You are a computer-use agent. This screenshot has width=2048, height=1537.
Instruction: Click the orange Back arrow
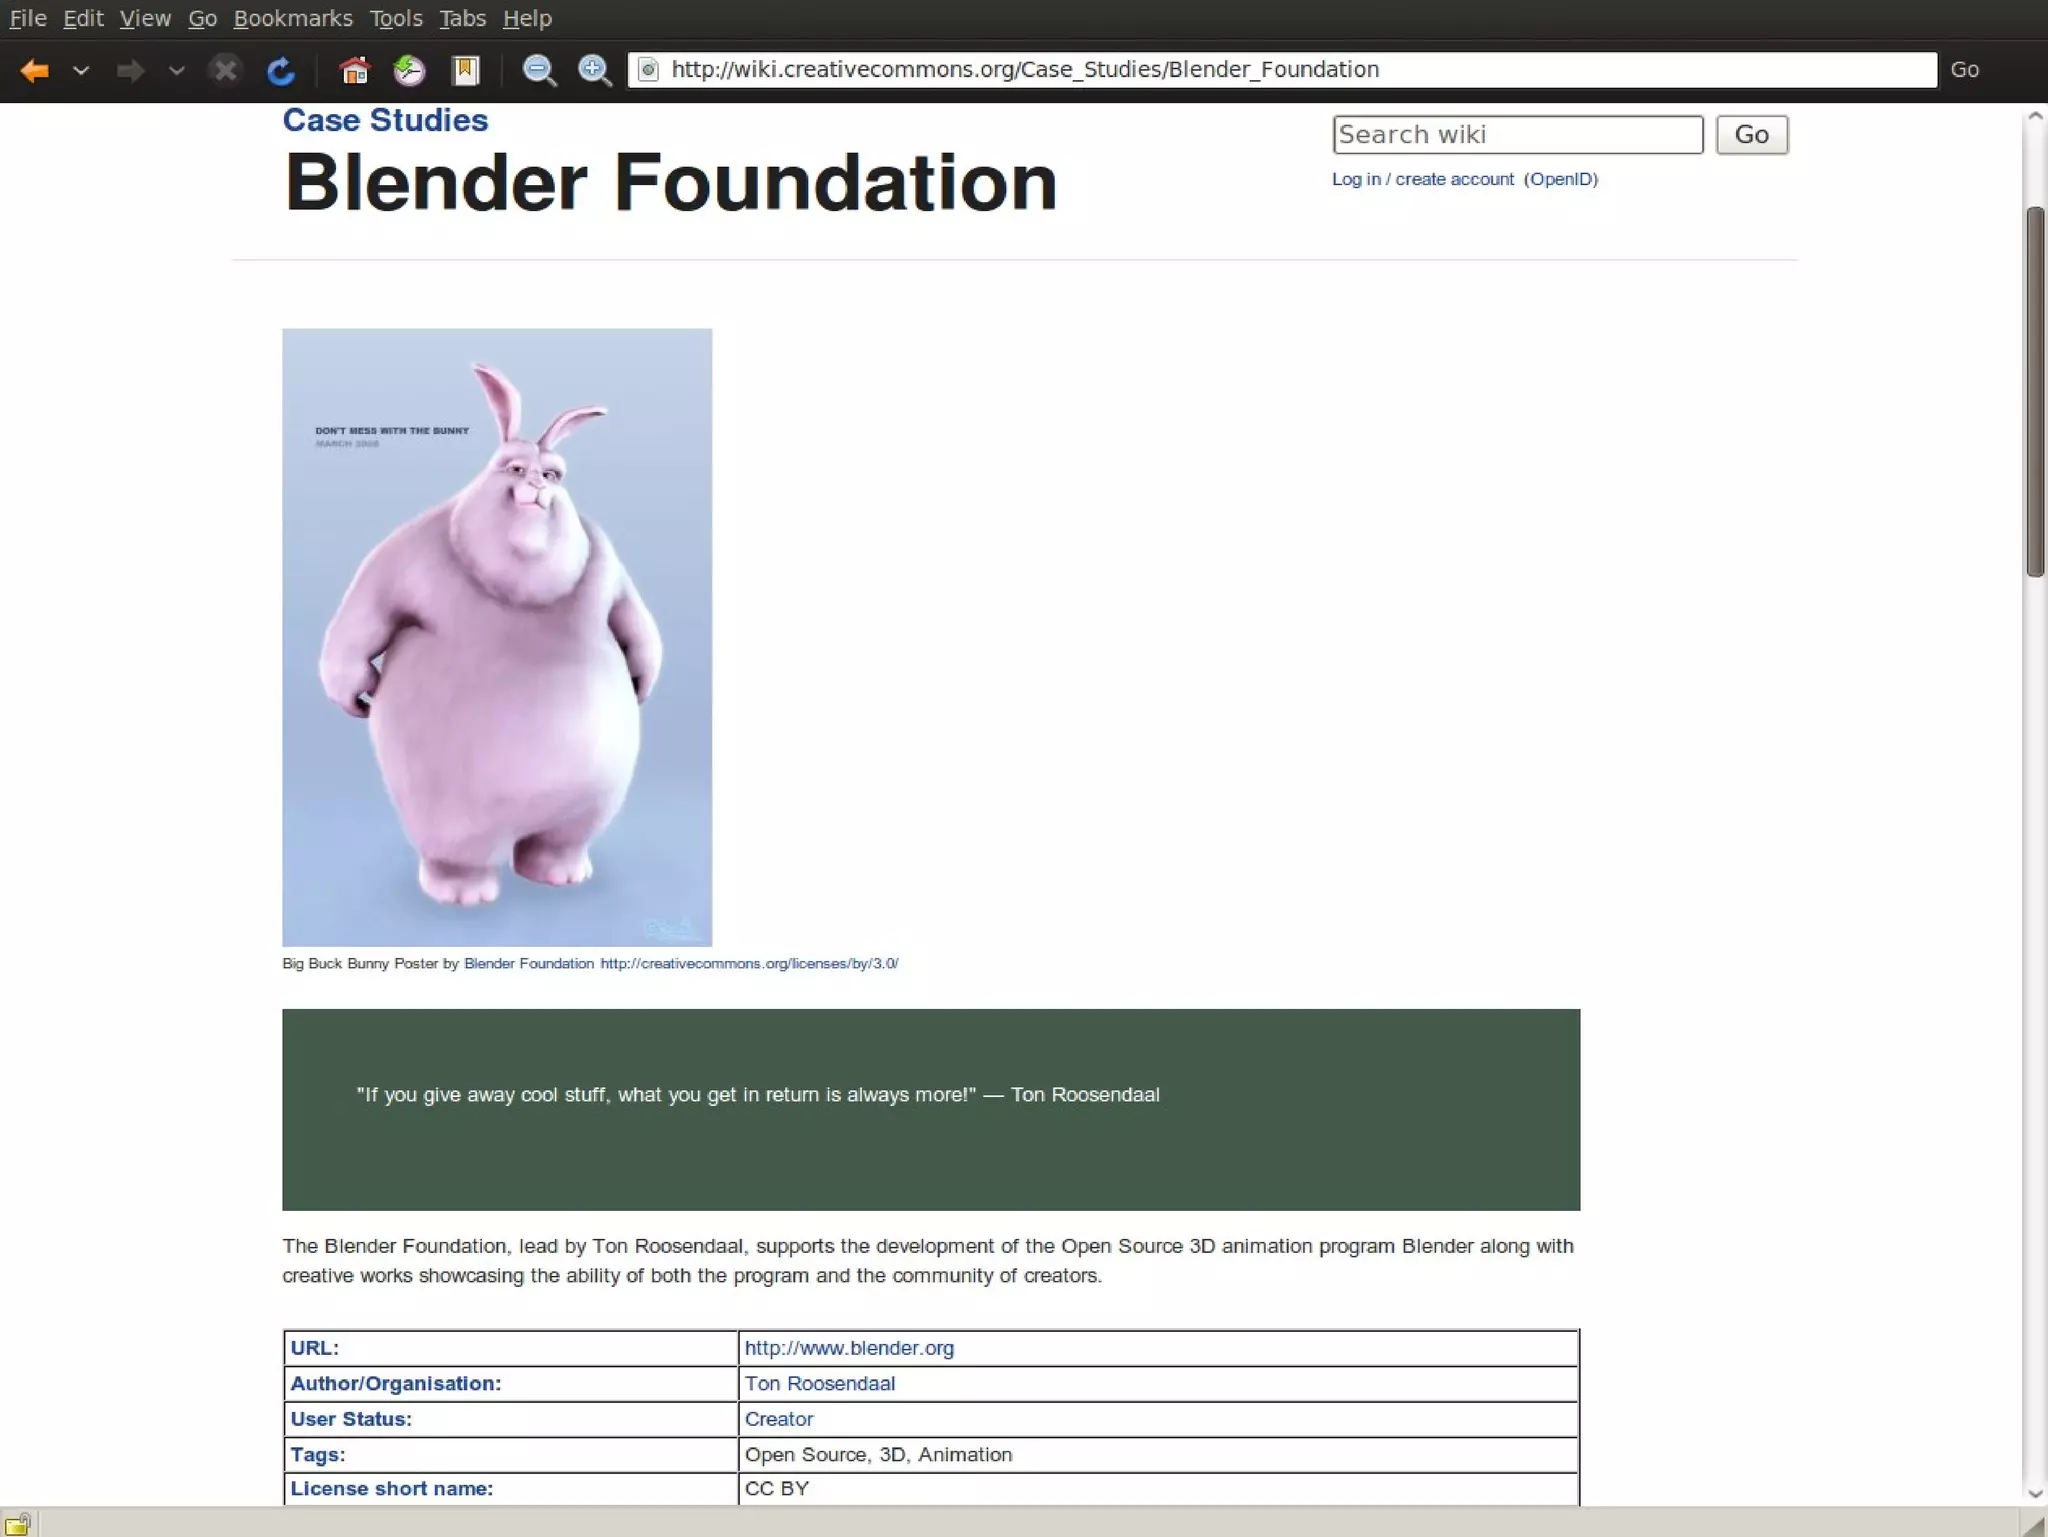34,70
